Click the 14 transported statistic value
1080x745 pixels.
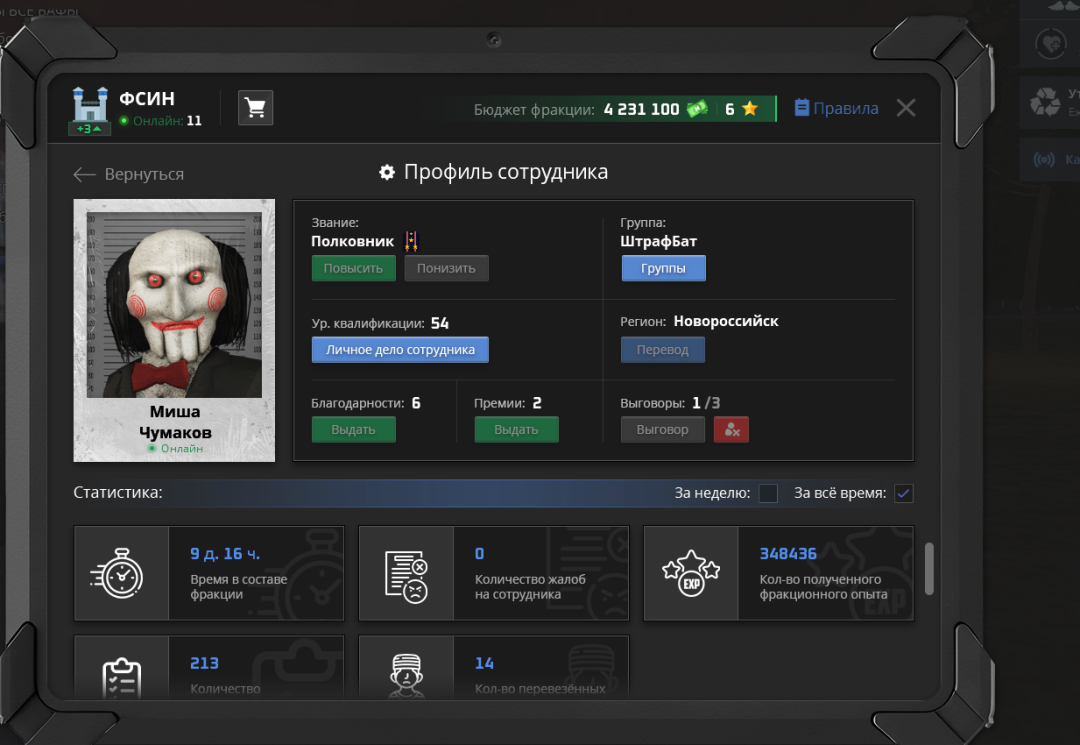point(484,663)
